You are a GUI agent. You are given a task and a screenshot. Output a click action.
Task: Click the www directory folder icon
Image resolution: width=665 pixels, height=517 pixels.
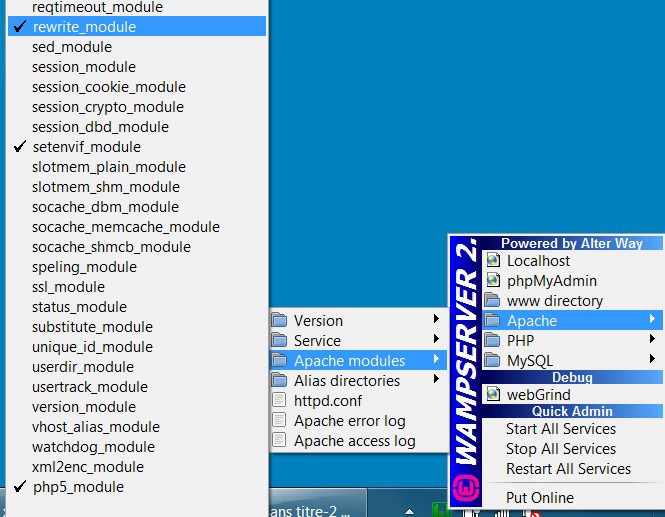click(x=492, y=300)
